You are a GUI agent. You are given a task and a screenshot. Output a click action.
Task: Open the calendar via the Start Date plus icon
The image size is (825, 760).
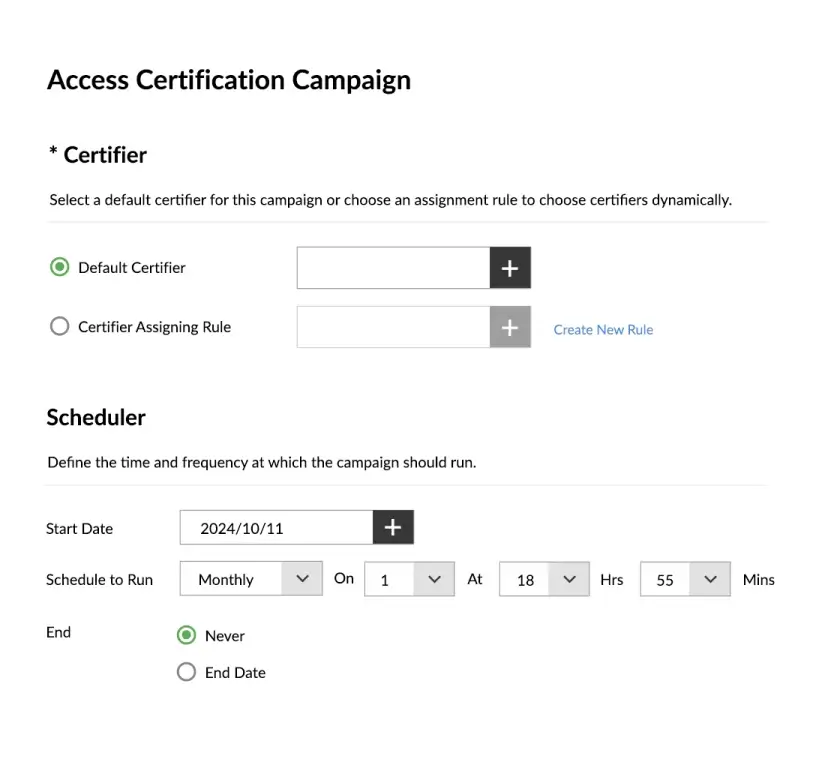[392, 527]
